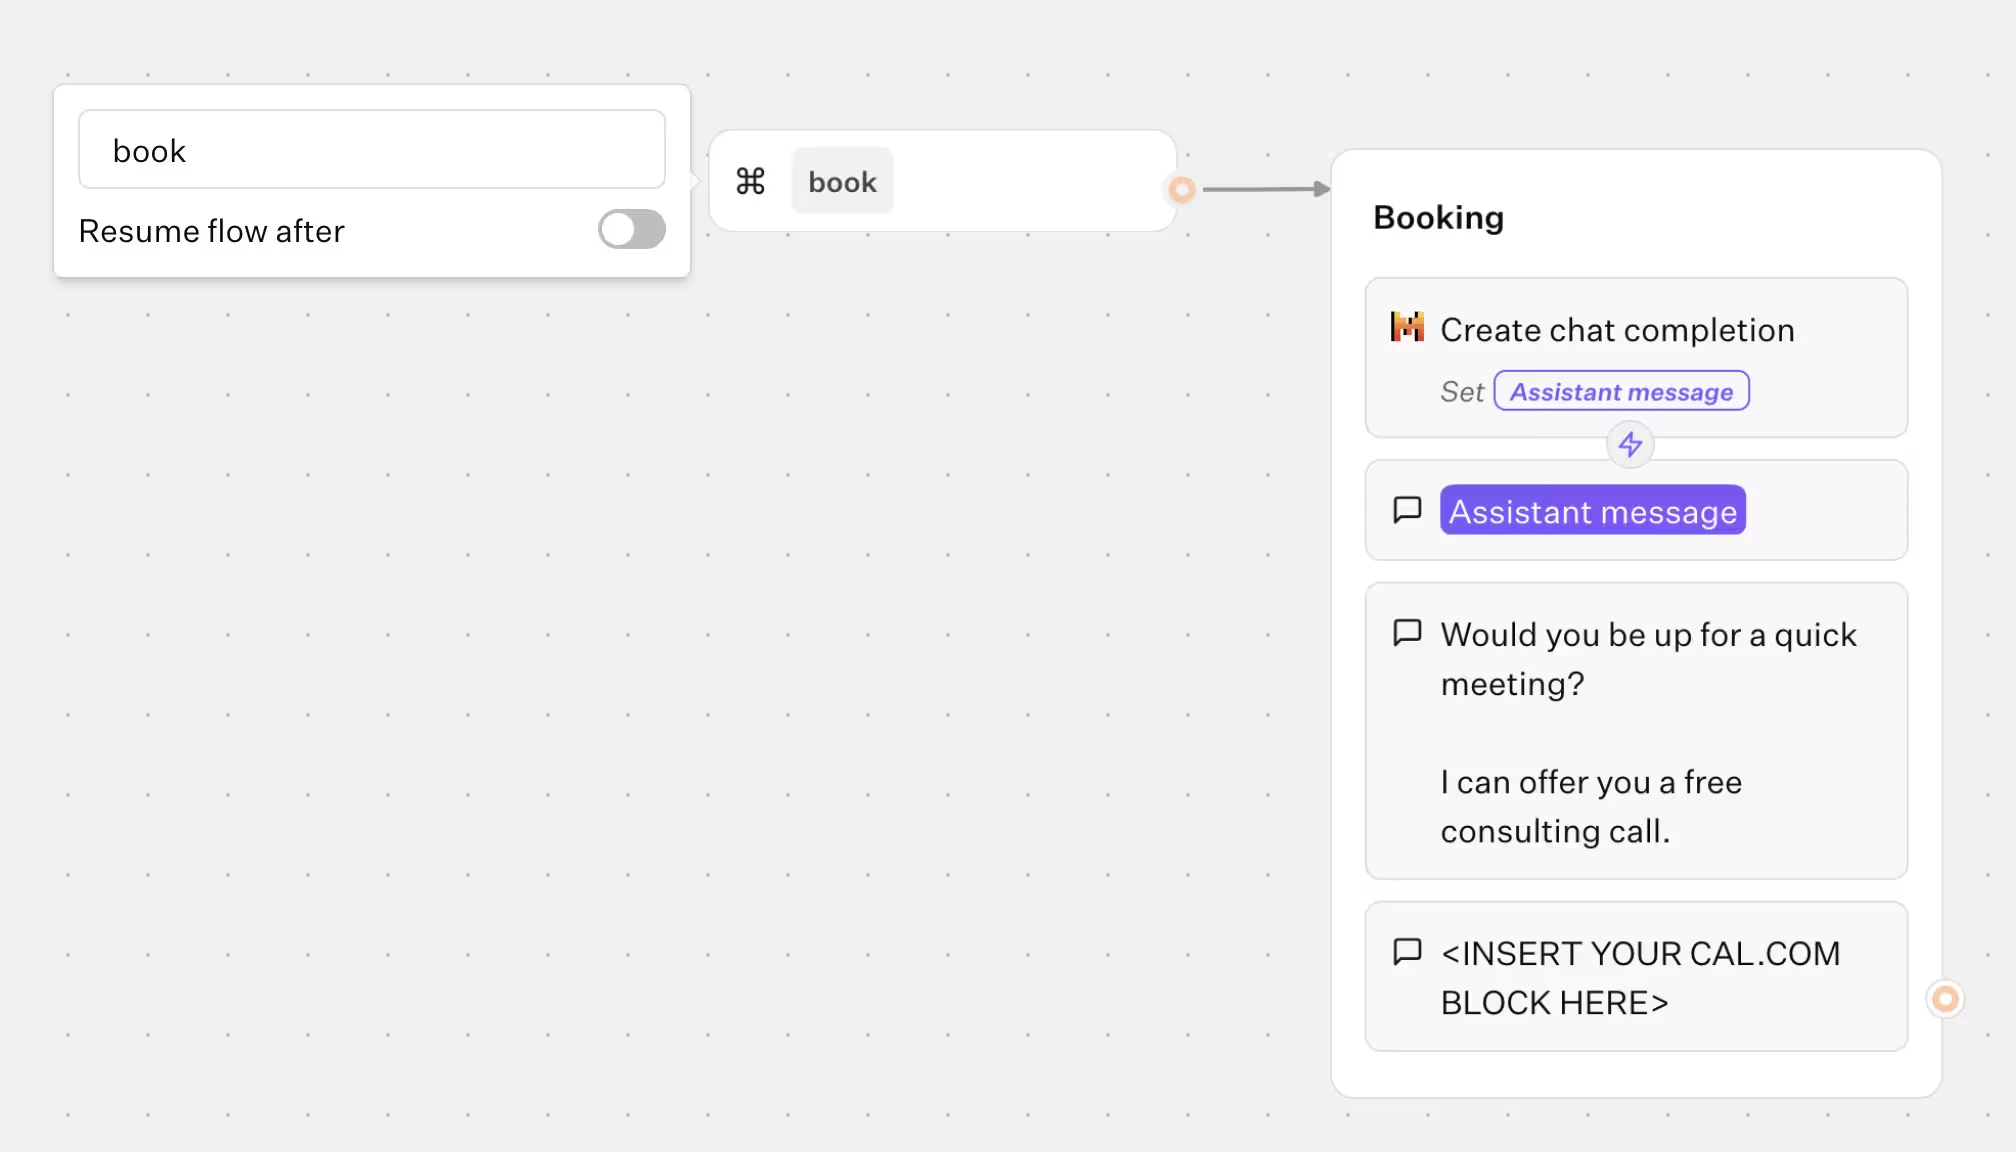This screenshot has width=2016, height=1152.
Task: Click the lightning bolt icon between blocks
Action: coord(1630,445)
